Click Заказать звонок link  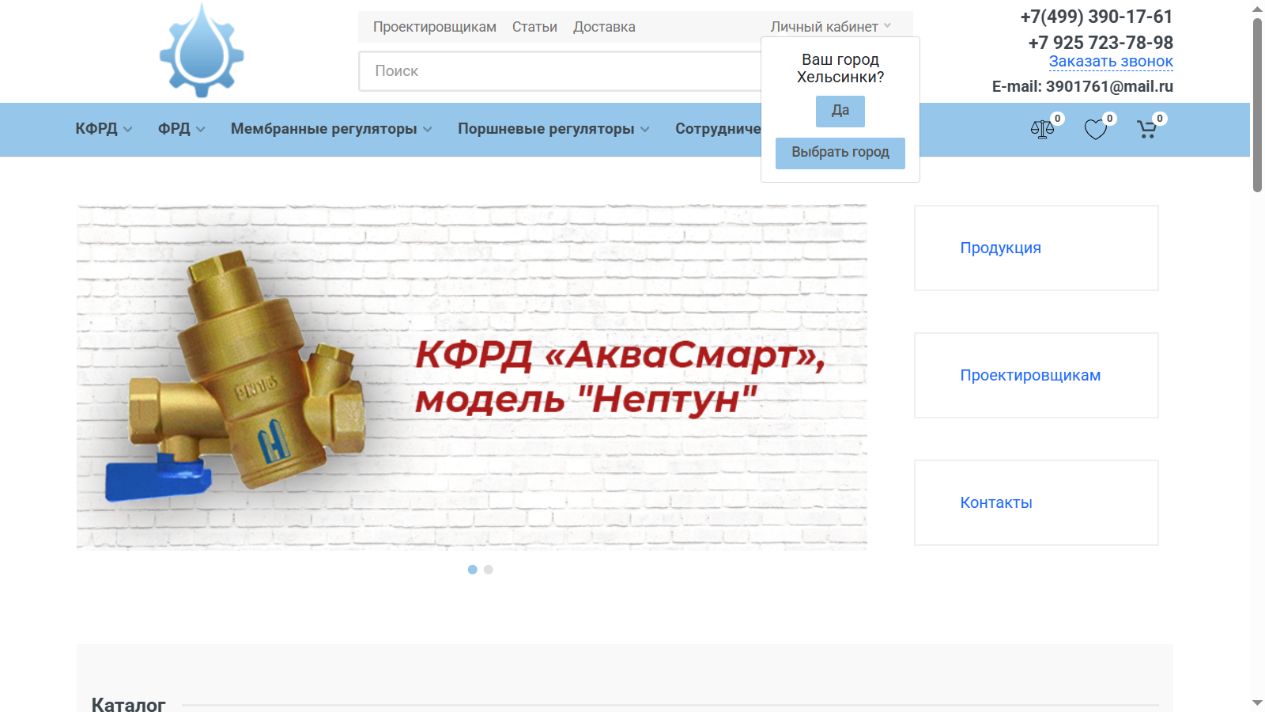pyautogui.click(x=1111, y=61)
